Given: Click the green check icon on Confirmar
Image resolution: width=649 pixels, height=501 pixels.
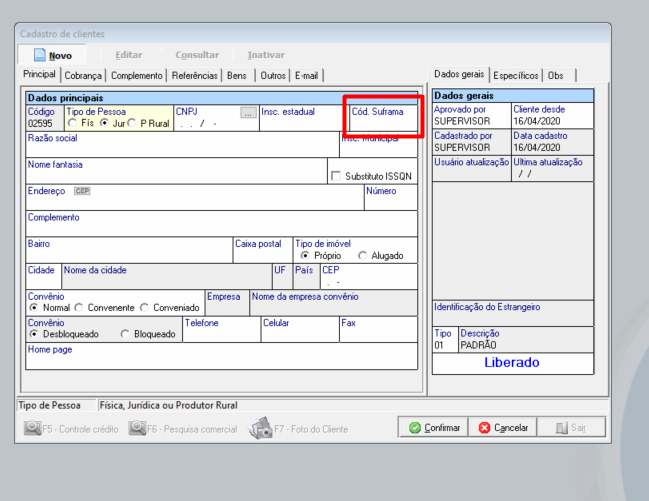Looking at the screenshot, I should pyautogui.click(x=414, y=428).
